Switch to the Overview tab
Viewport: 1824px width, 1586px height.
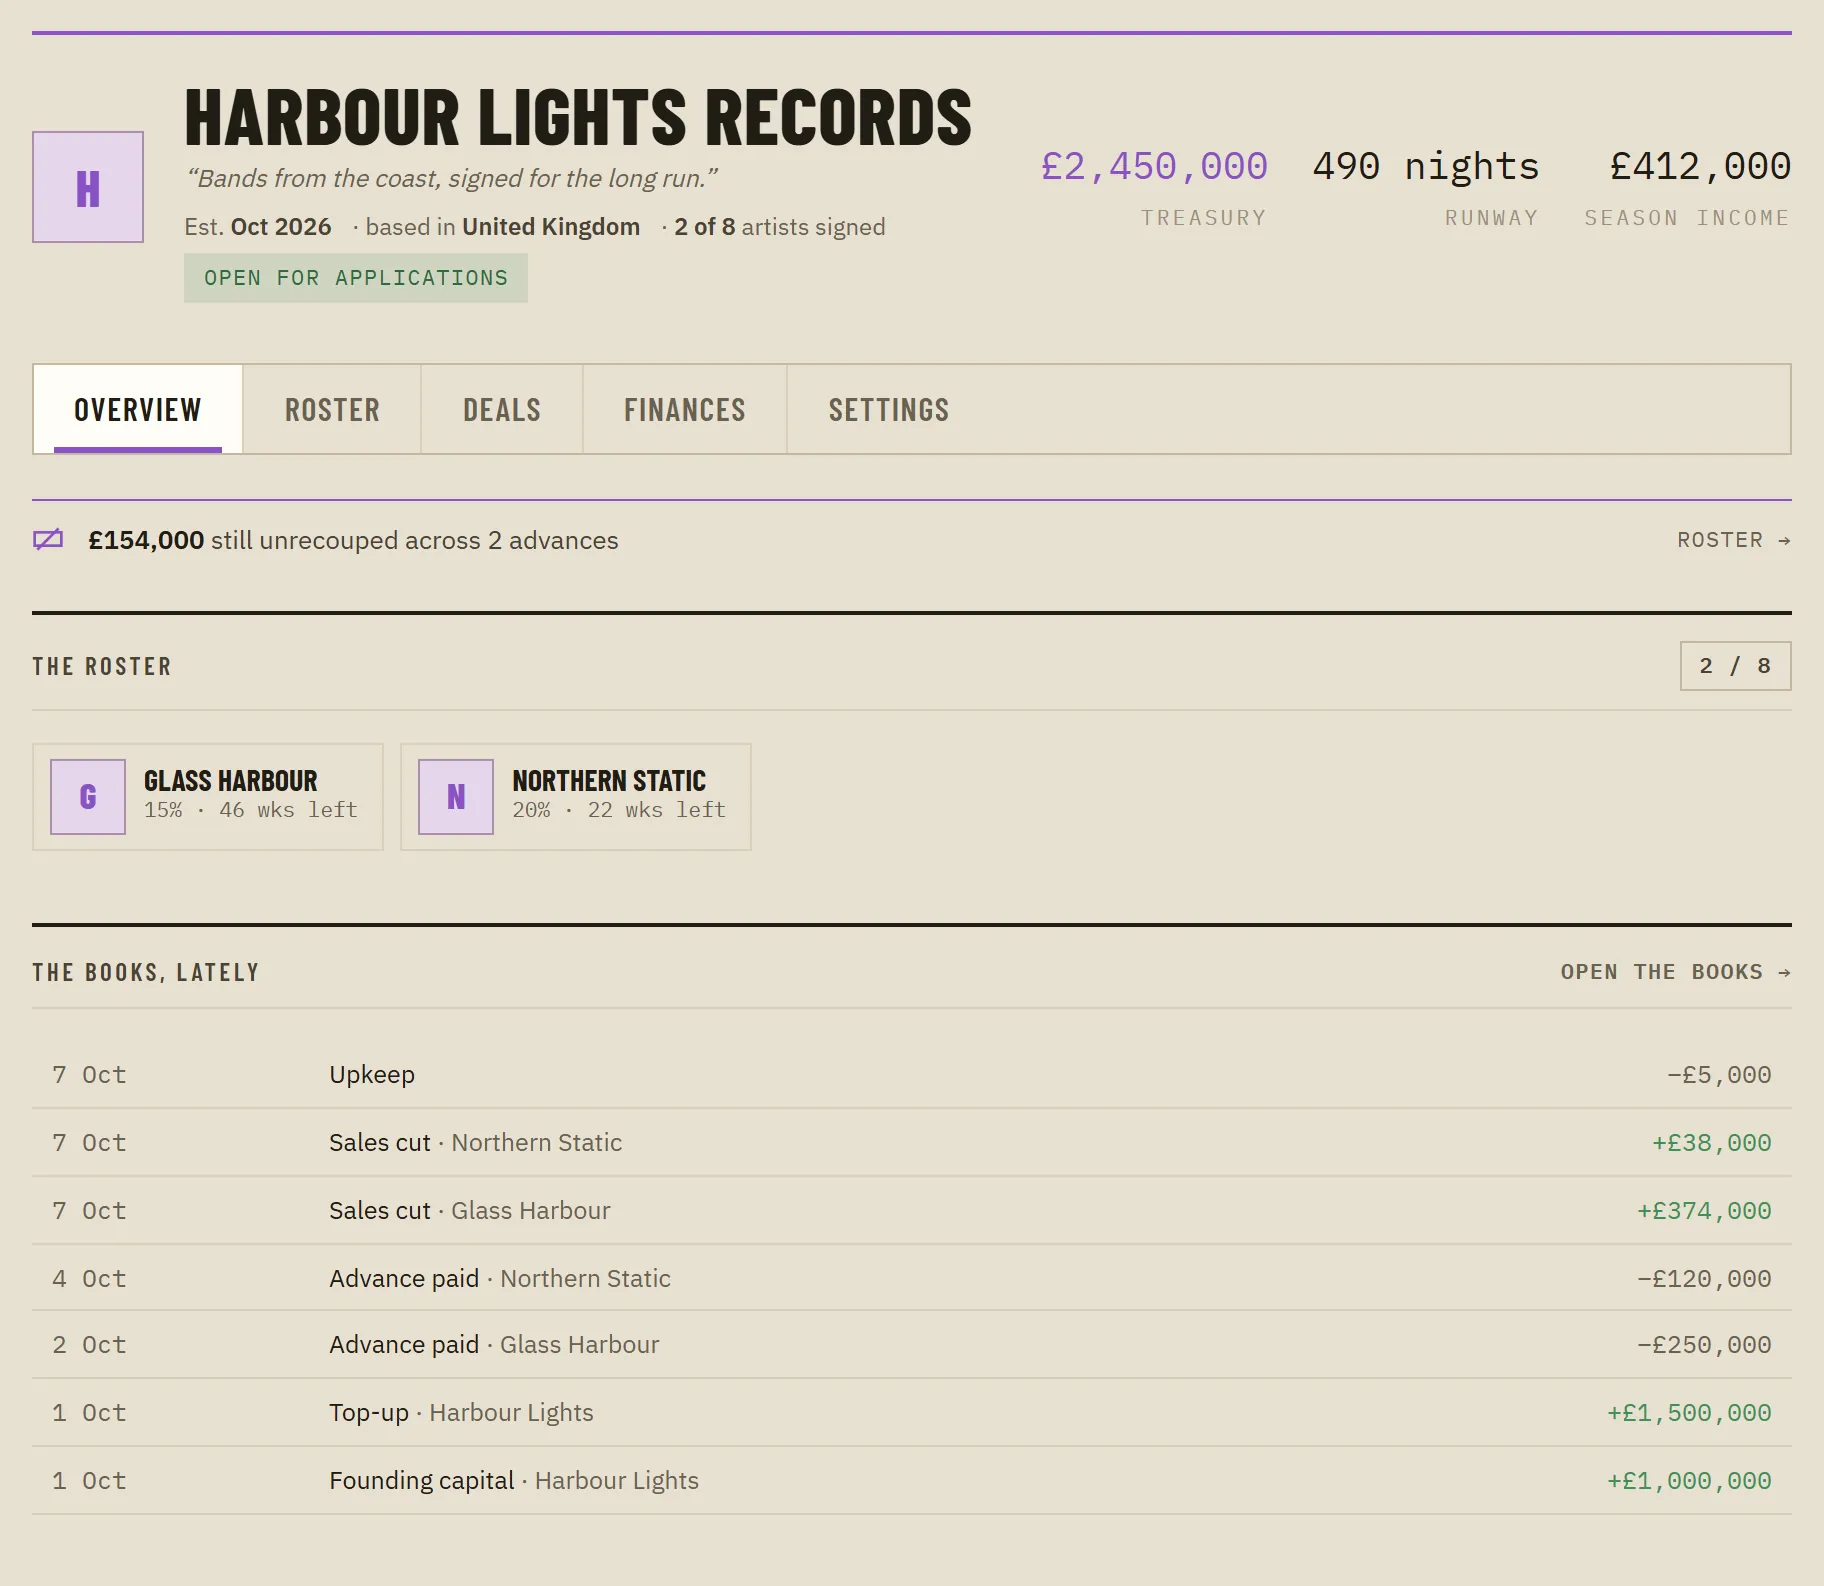click(138, 409)
